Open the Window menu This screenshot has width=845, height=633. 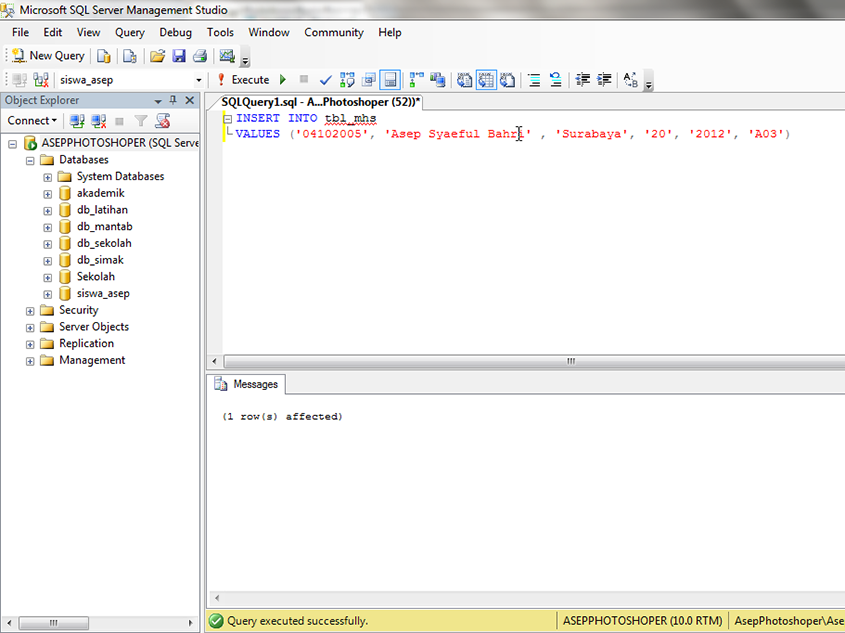(269, 32)
